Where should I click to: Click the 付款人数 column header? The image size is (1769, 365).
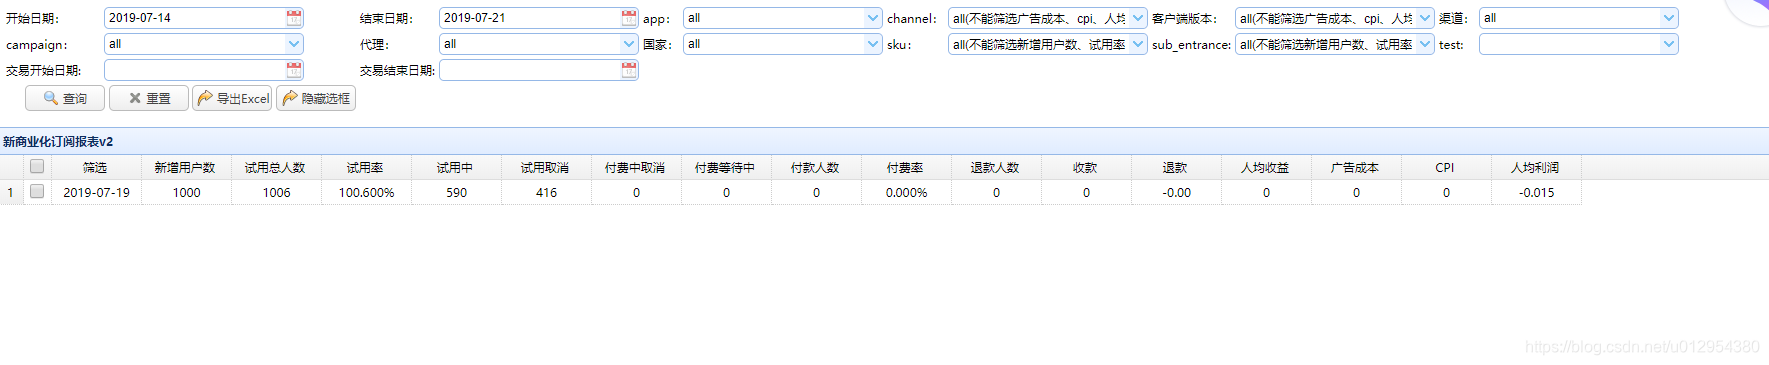point(816,167)
